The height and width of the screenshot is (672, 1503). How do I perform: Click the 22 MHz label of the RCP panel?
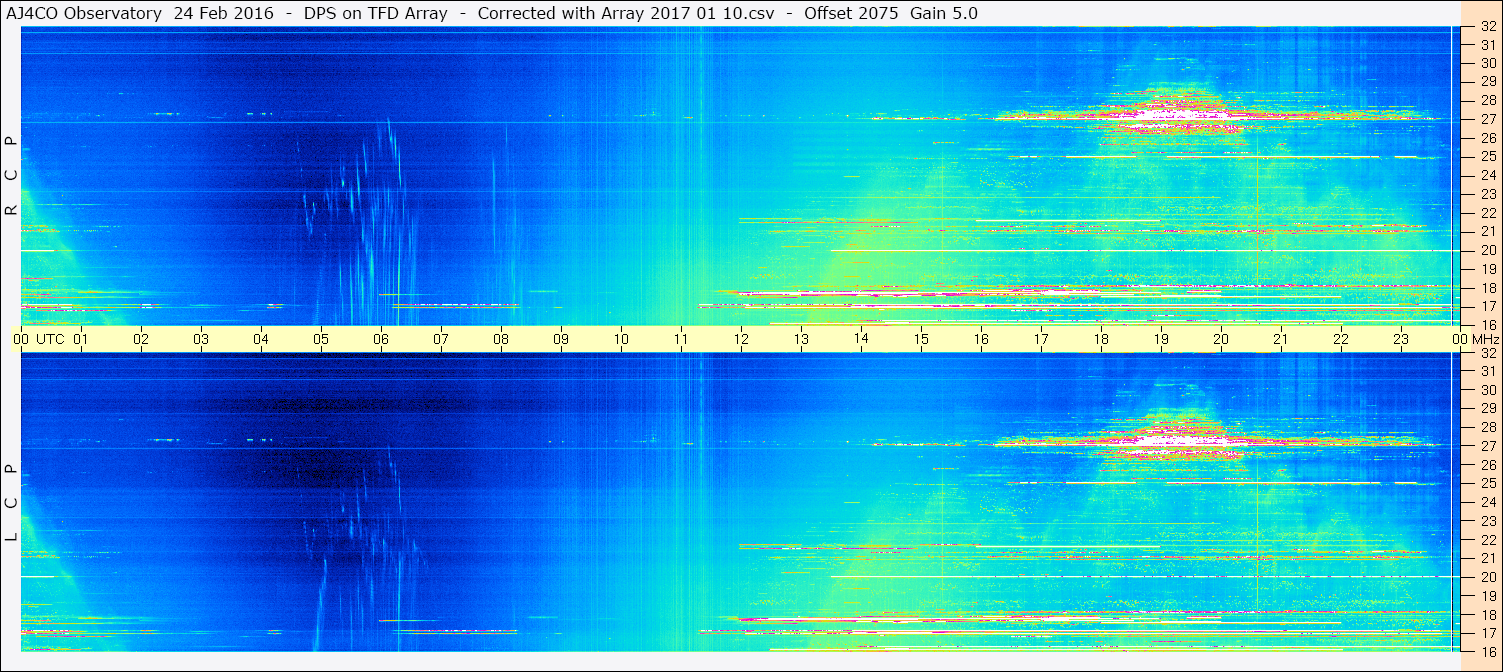[x=1488, y=213]
